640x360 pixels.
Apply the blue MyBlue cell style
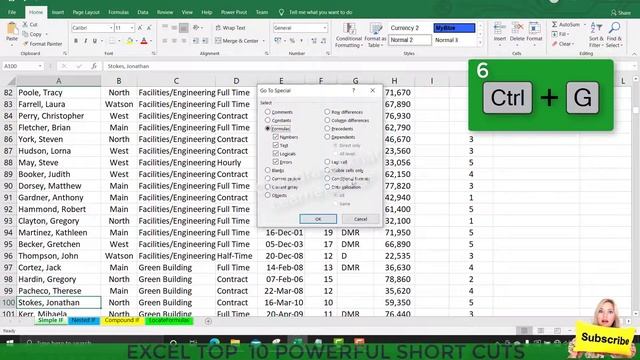coord(454,28)
